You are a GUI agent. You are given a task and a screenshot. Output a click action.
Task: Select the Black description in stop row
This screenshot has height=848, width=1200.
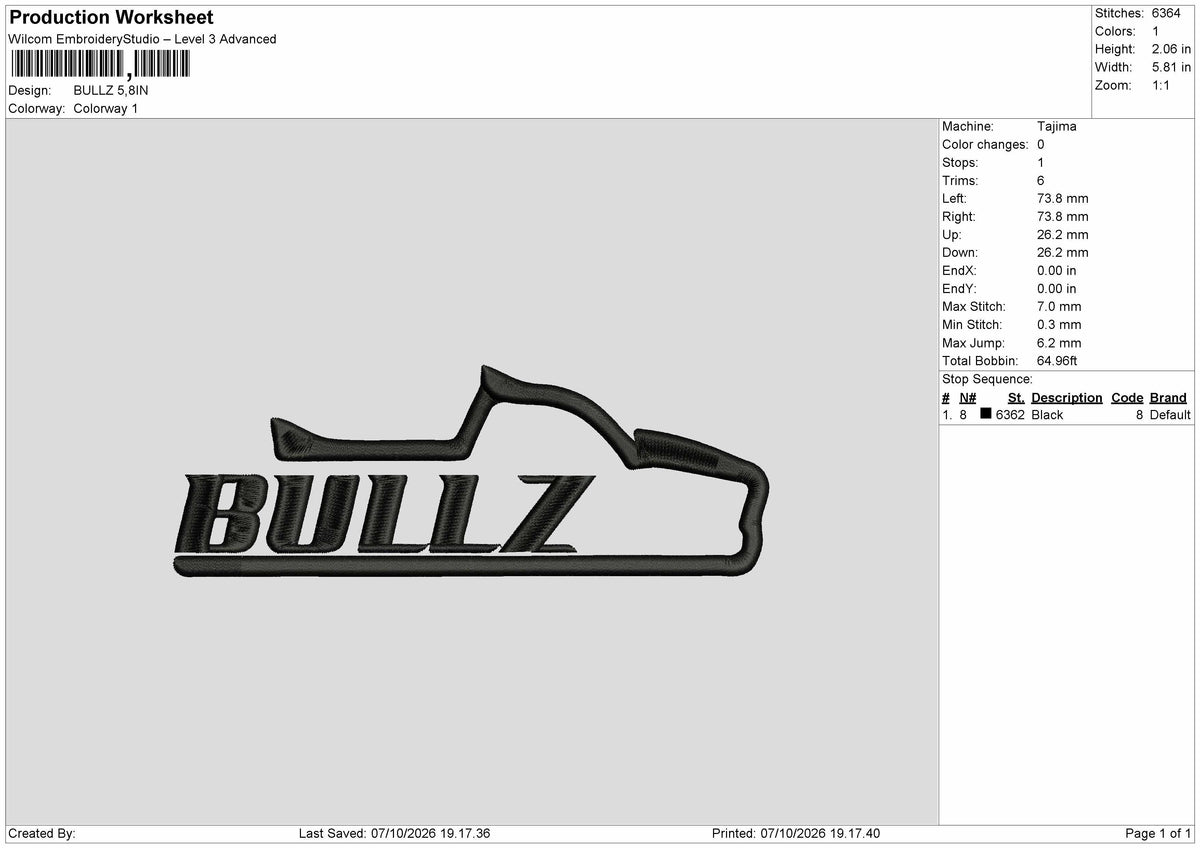point(1047,415)
